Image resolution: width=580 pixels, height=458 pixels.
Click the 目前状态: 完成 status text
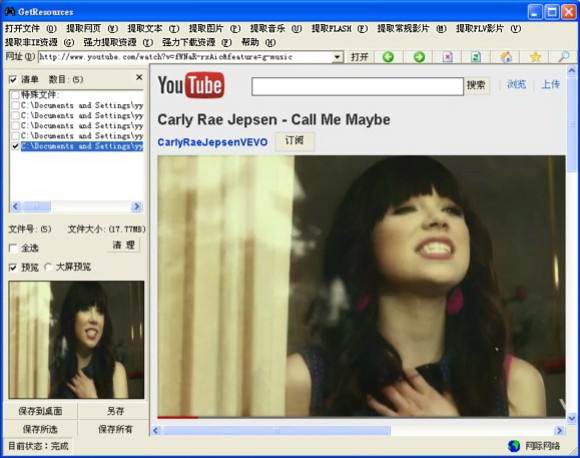point(38,446)
